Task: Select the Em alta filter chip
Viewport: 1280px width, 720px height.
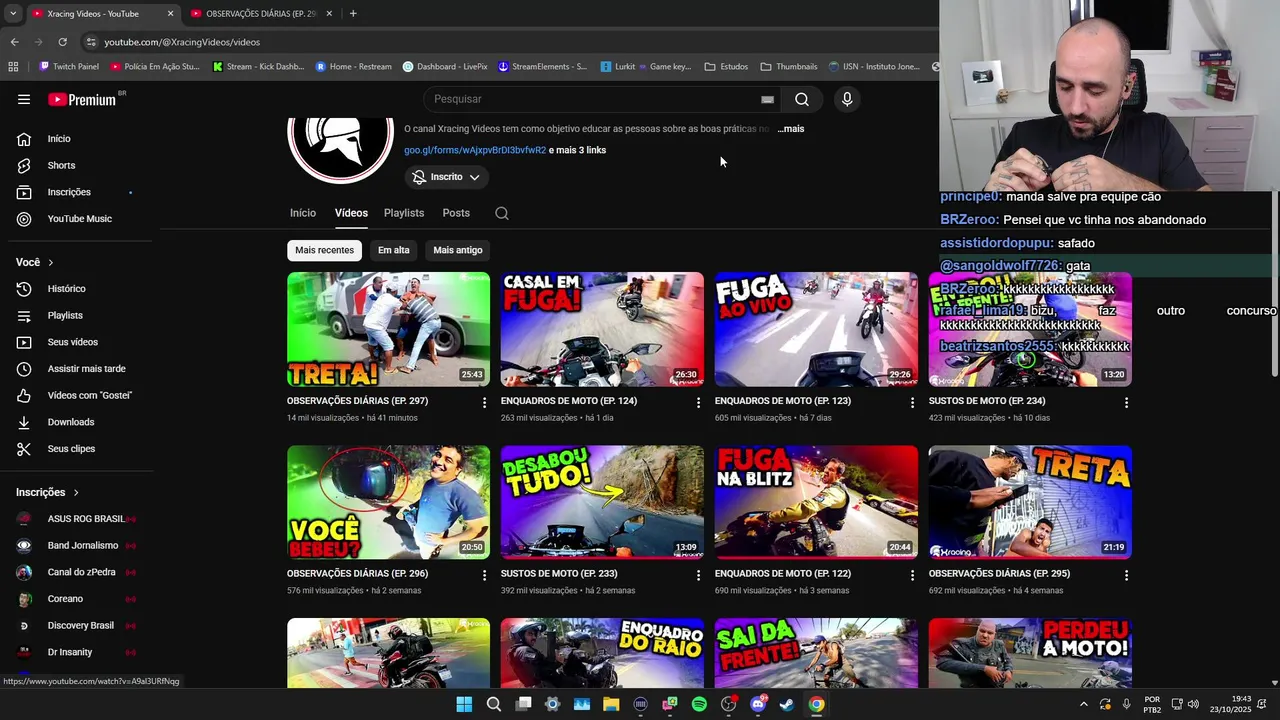Action: tap(394, 250)
